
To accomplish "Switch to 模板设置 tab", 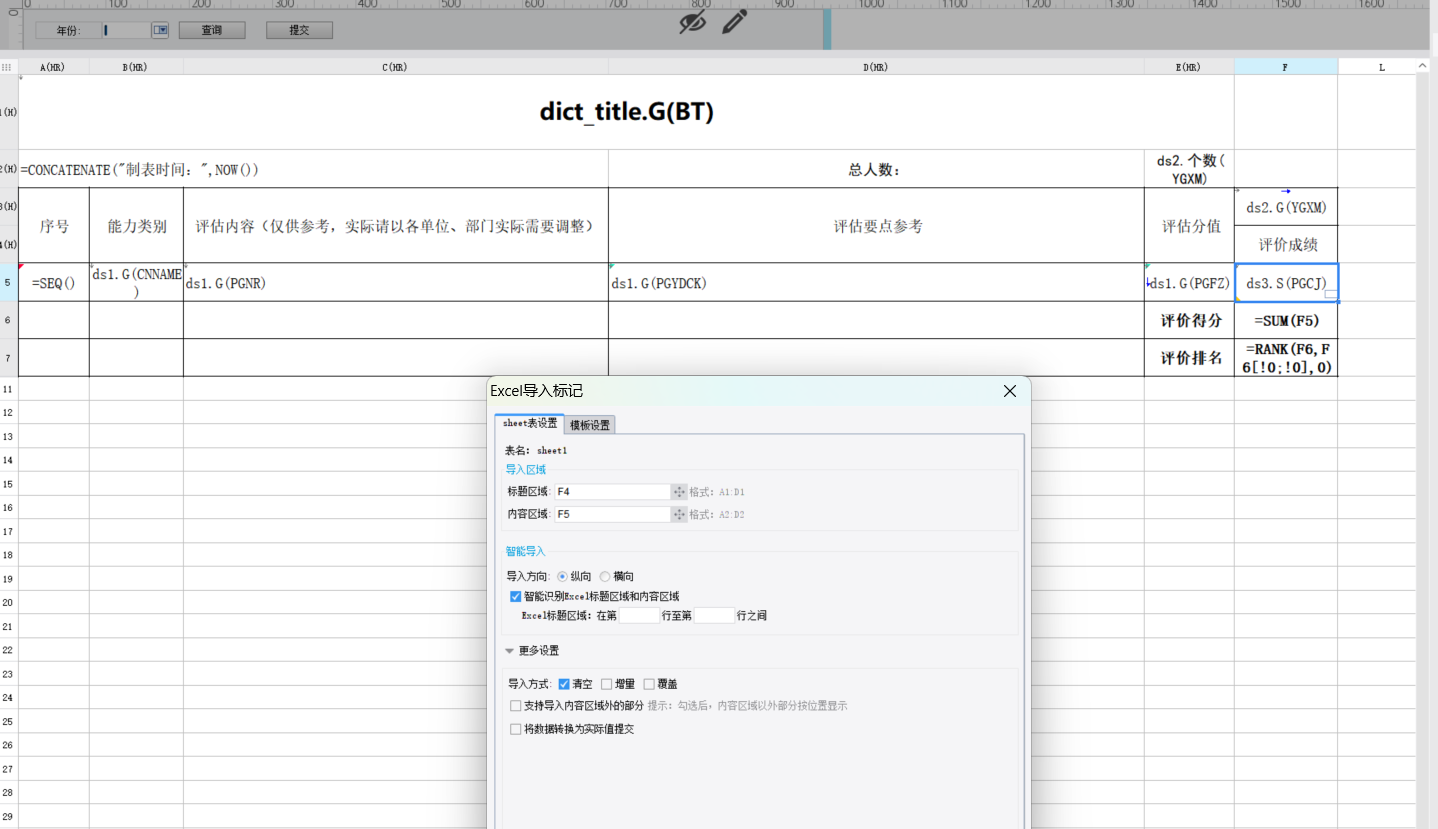I will click(x=590, y=425).
